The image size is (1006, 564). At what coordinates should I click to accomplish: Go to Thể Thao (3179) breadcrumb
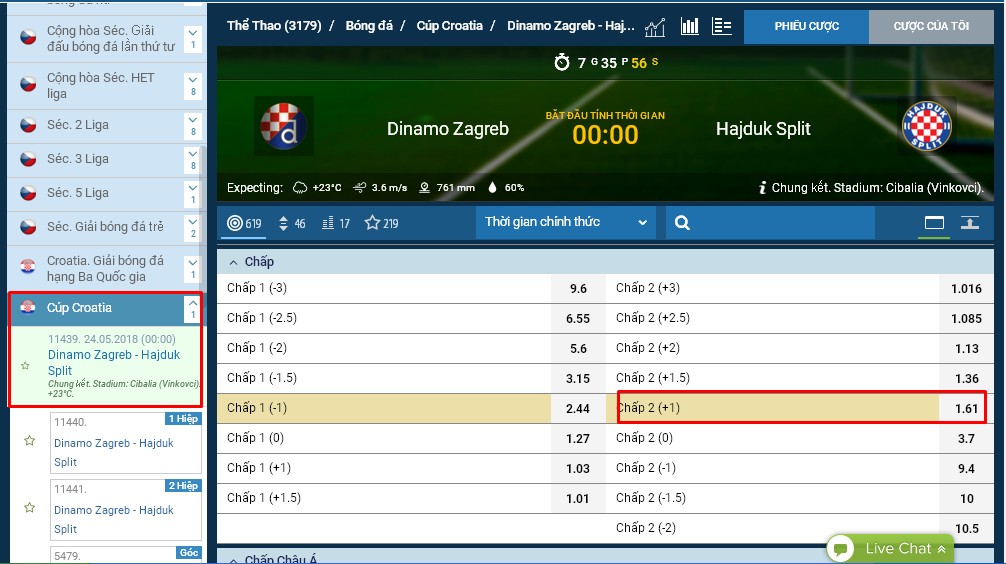pyautogui.click(x=274, y=26)
